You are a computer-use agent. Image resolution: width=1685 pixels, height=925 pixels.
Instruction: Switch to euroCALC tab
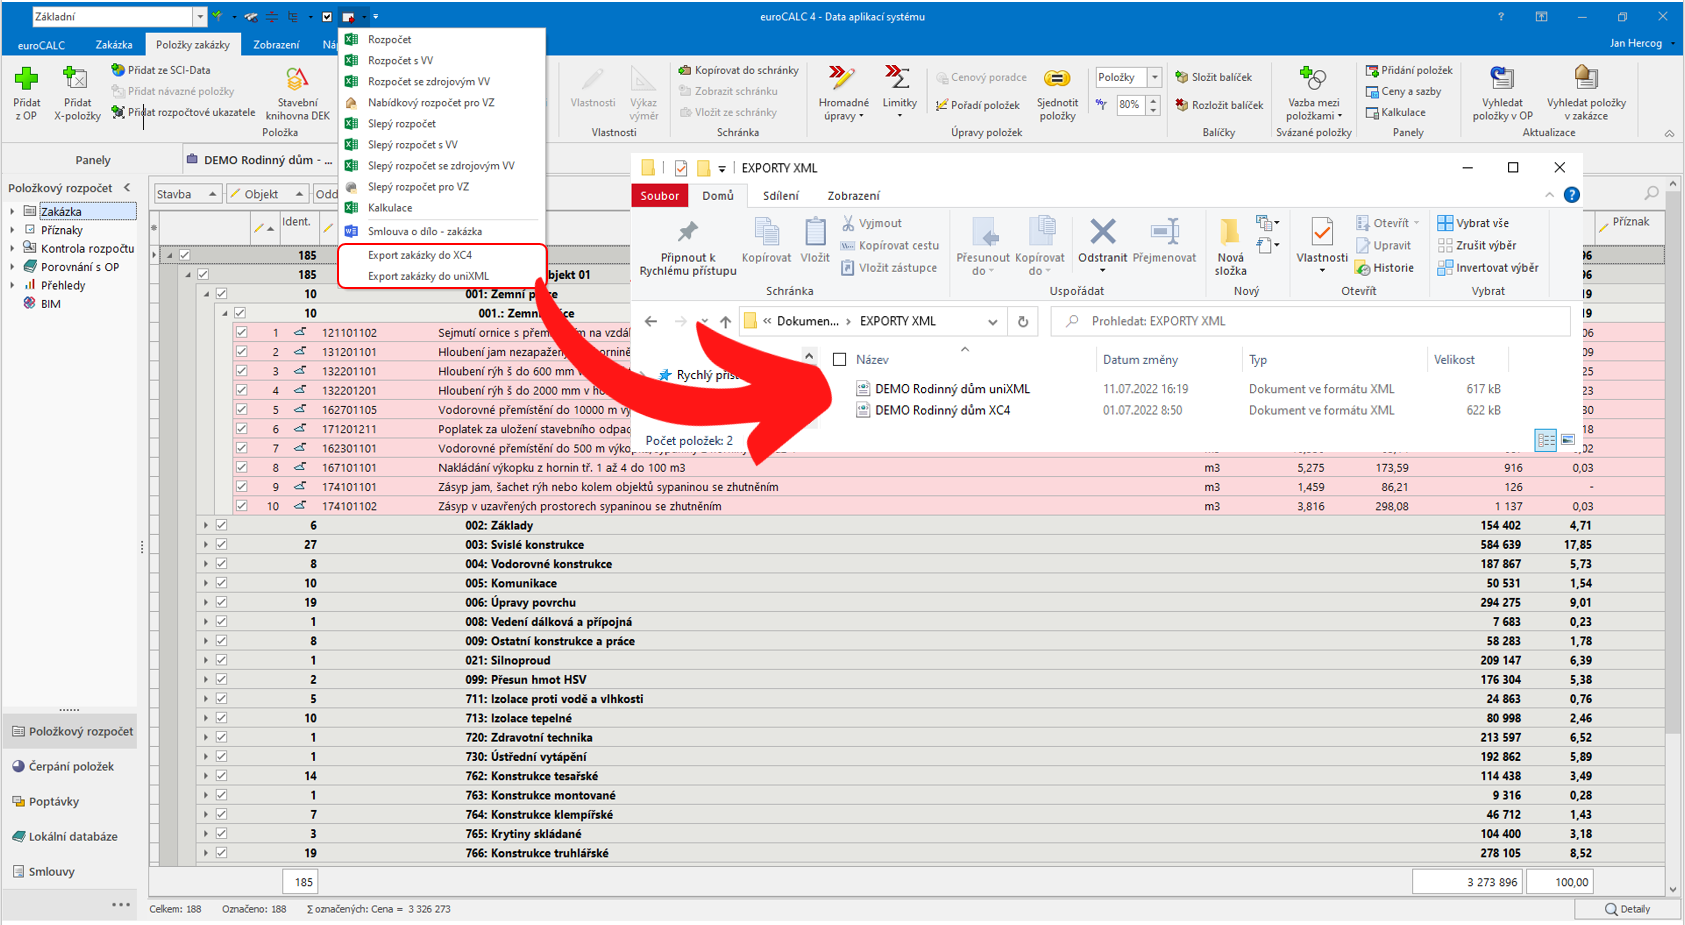coord(41,45)
